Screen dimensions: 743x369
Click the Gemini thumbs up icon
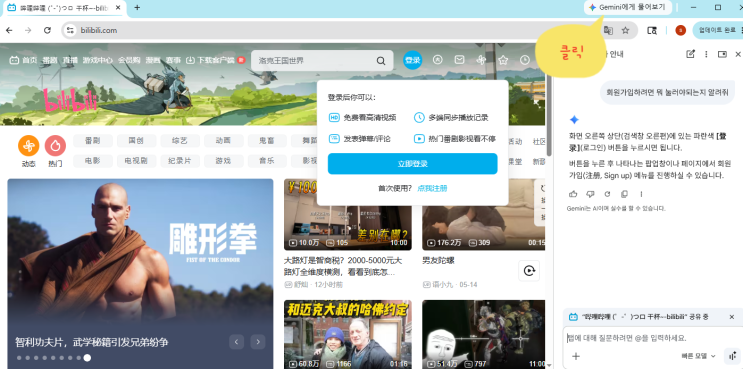point(573,194)
